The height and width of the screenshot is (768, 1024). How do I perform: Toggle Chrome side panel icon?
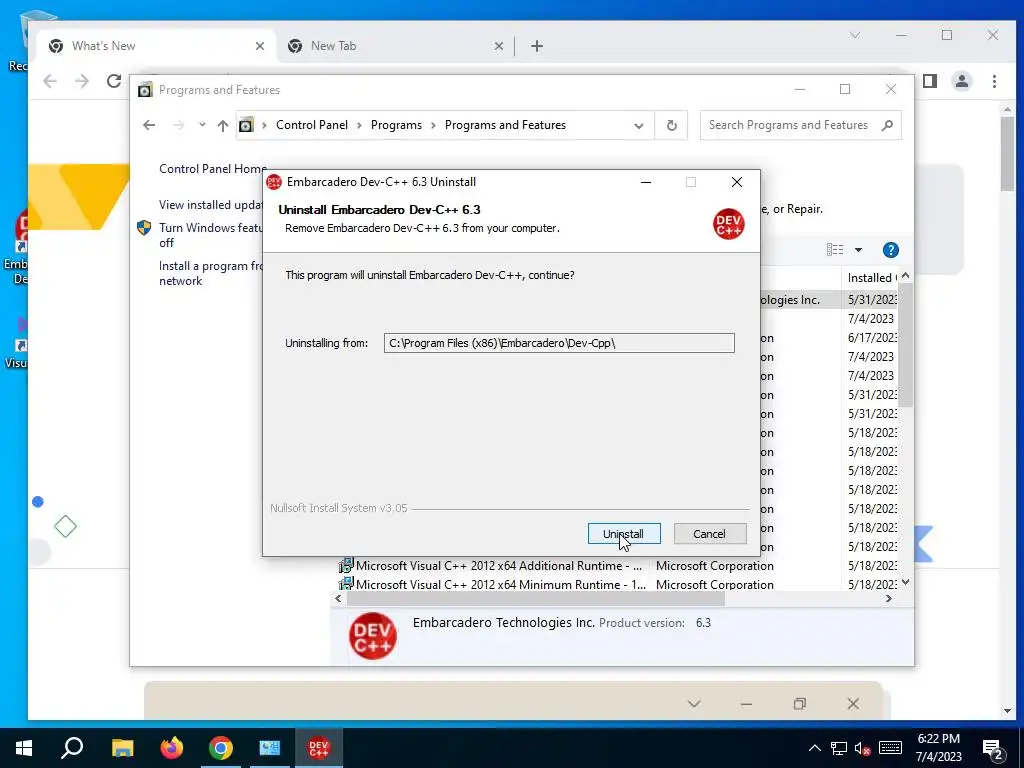coord(930,81)
